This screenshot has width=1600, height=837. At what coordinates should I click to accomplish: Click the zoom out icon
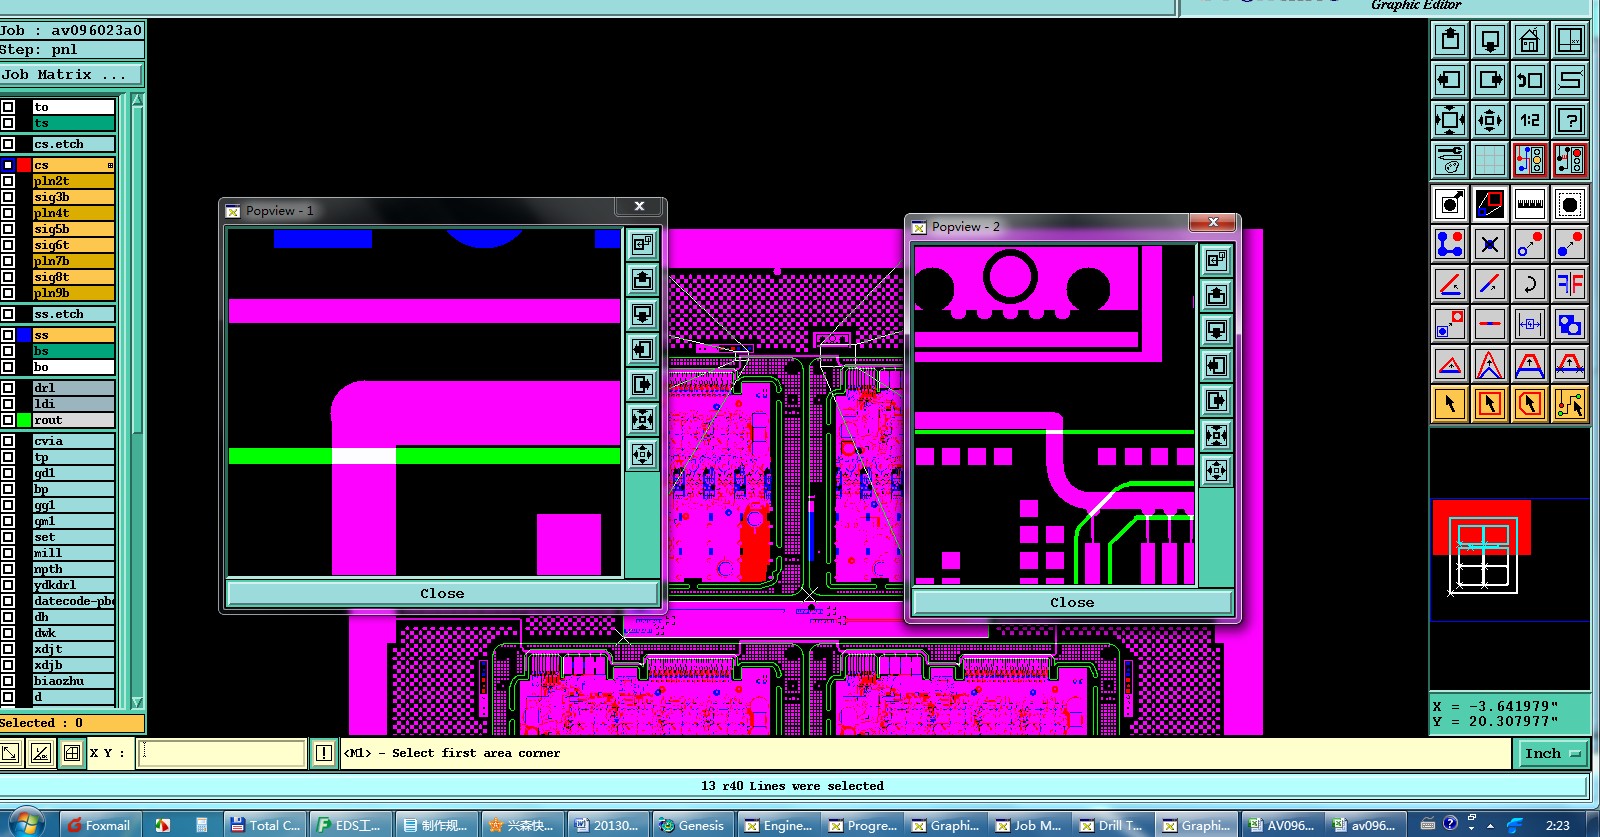pyautogui.click(x=1490, y=120)
